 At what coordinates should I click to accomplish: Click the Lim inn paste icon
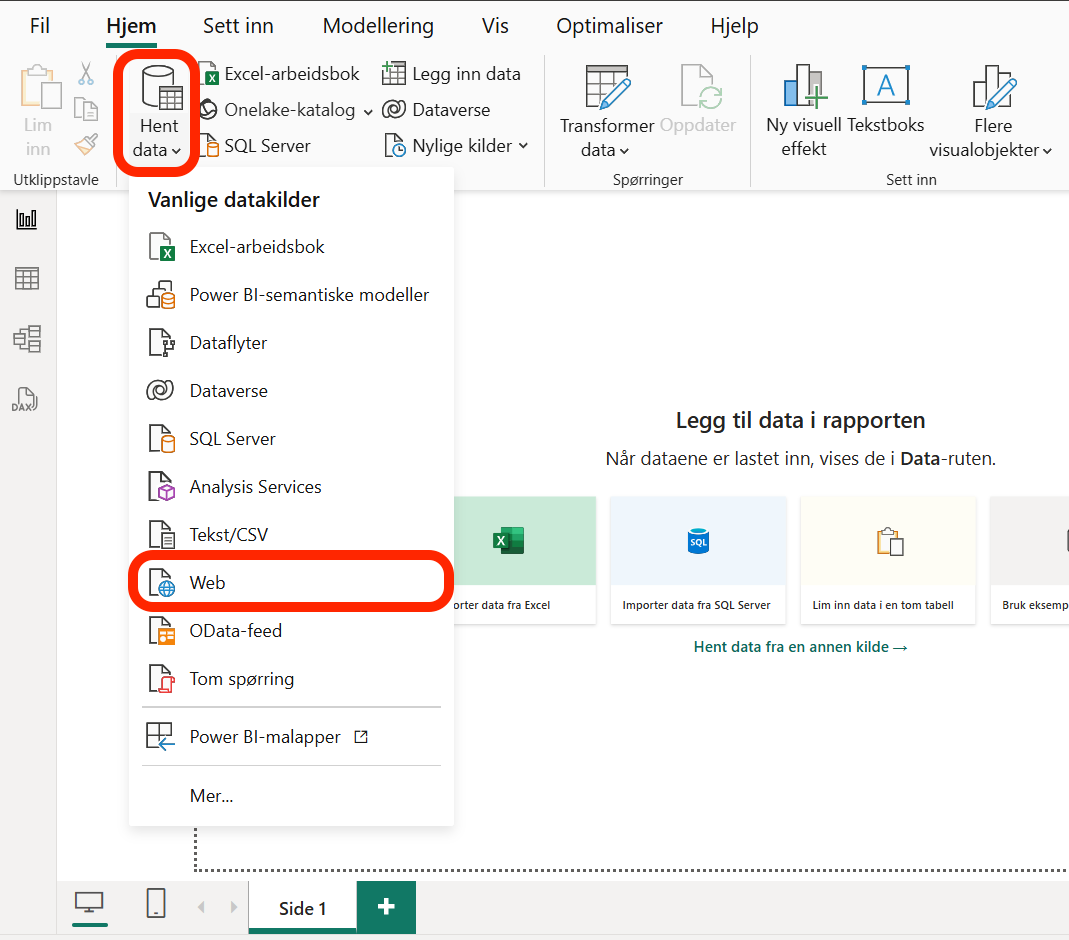point(40,87)
